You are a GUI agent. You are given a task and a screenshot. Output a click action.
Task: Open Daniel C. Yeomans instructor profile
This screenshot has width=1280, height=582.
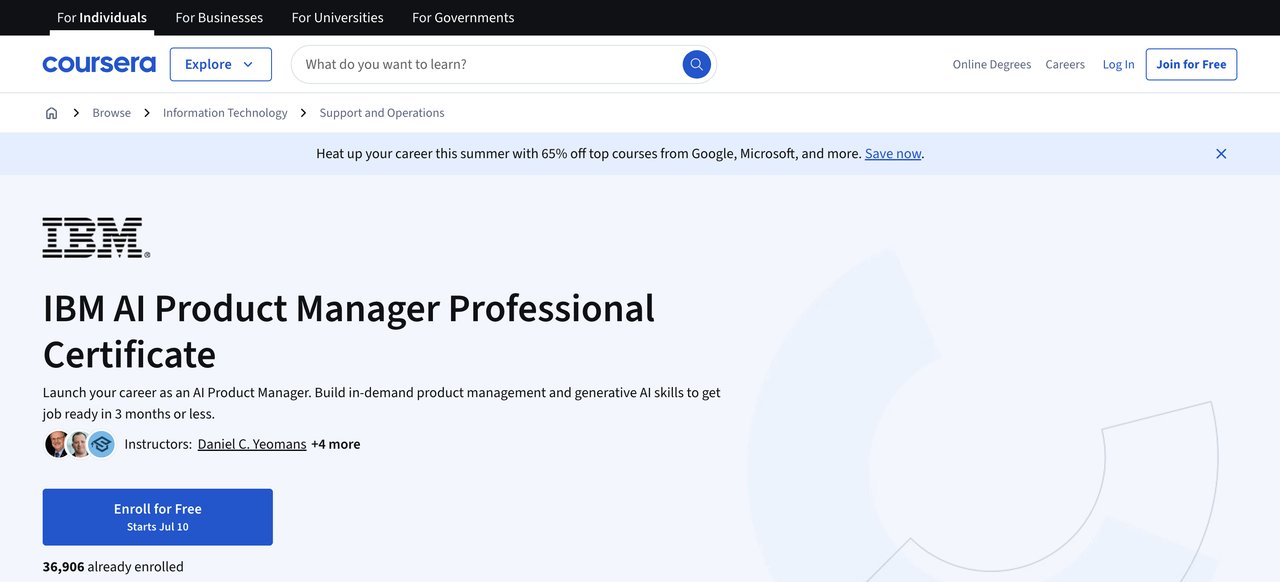(252, 444)
